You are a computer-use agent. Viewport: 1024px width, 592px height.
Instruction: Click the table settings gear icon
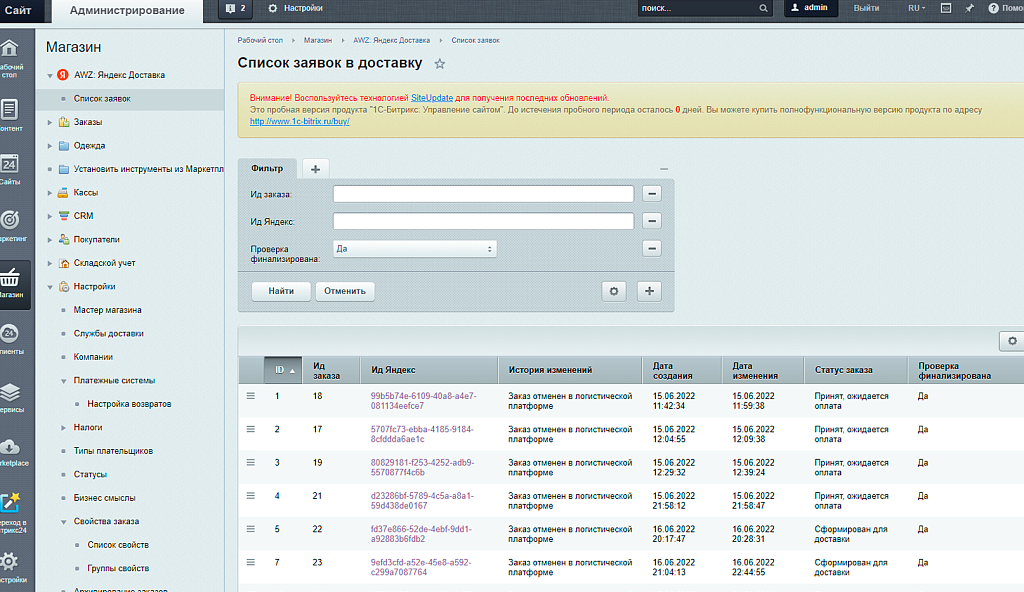pyautogui.click(x=1012, y=342)
